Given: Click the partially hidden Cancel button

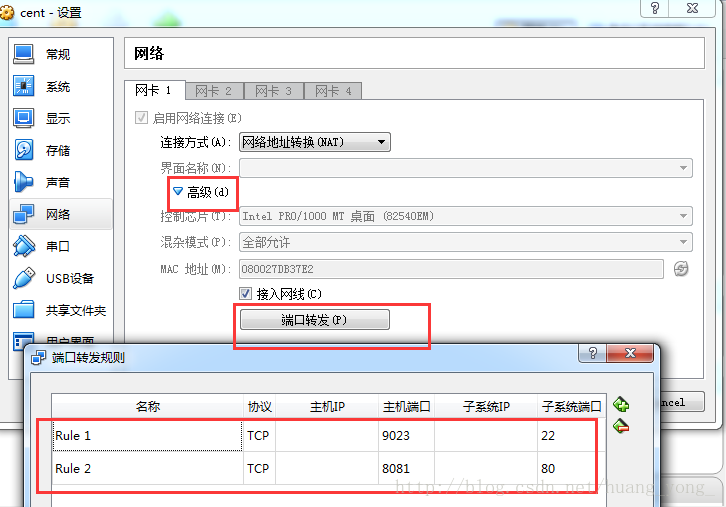Looking at the screenshot, I should (682, 402).
